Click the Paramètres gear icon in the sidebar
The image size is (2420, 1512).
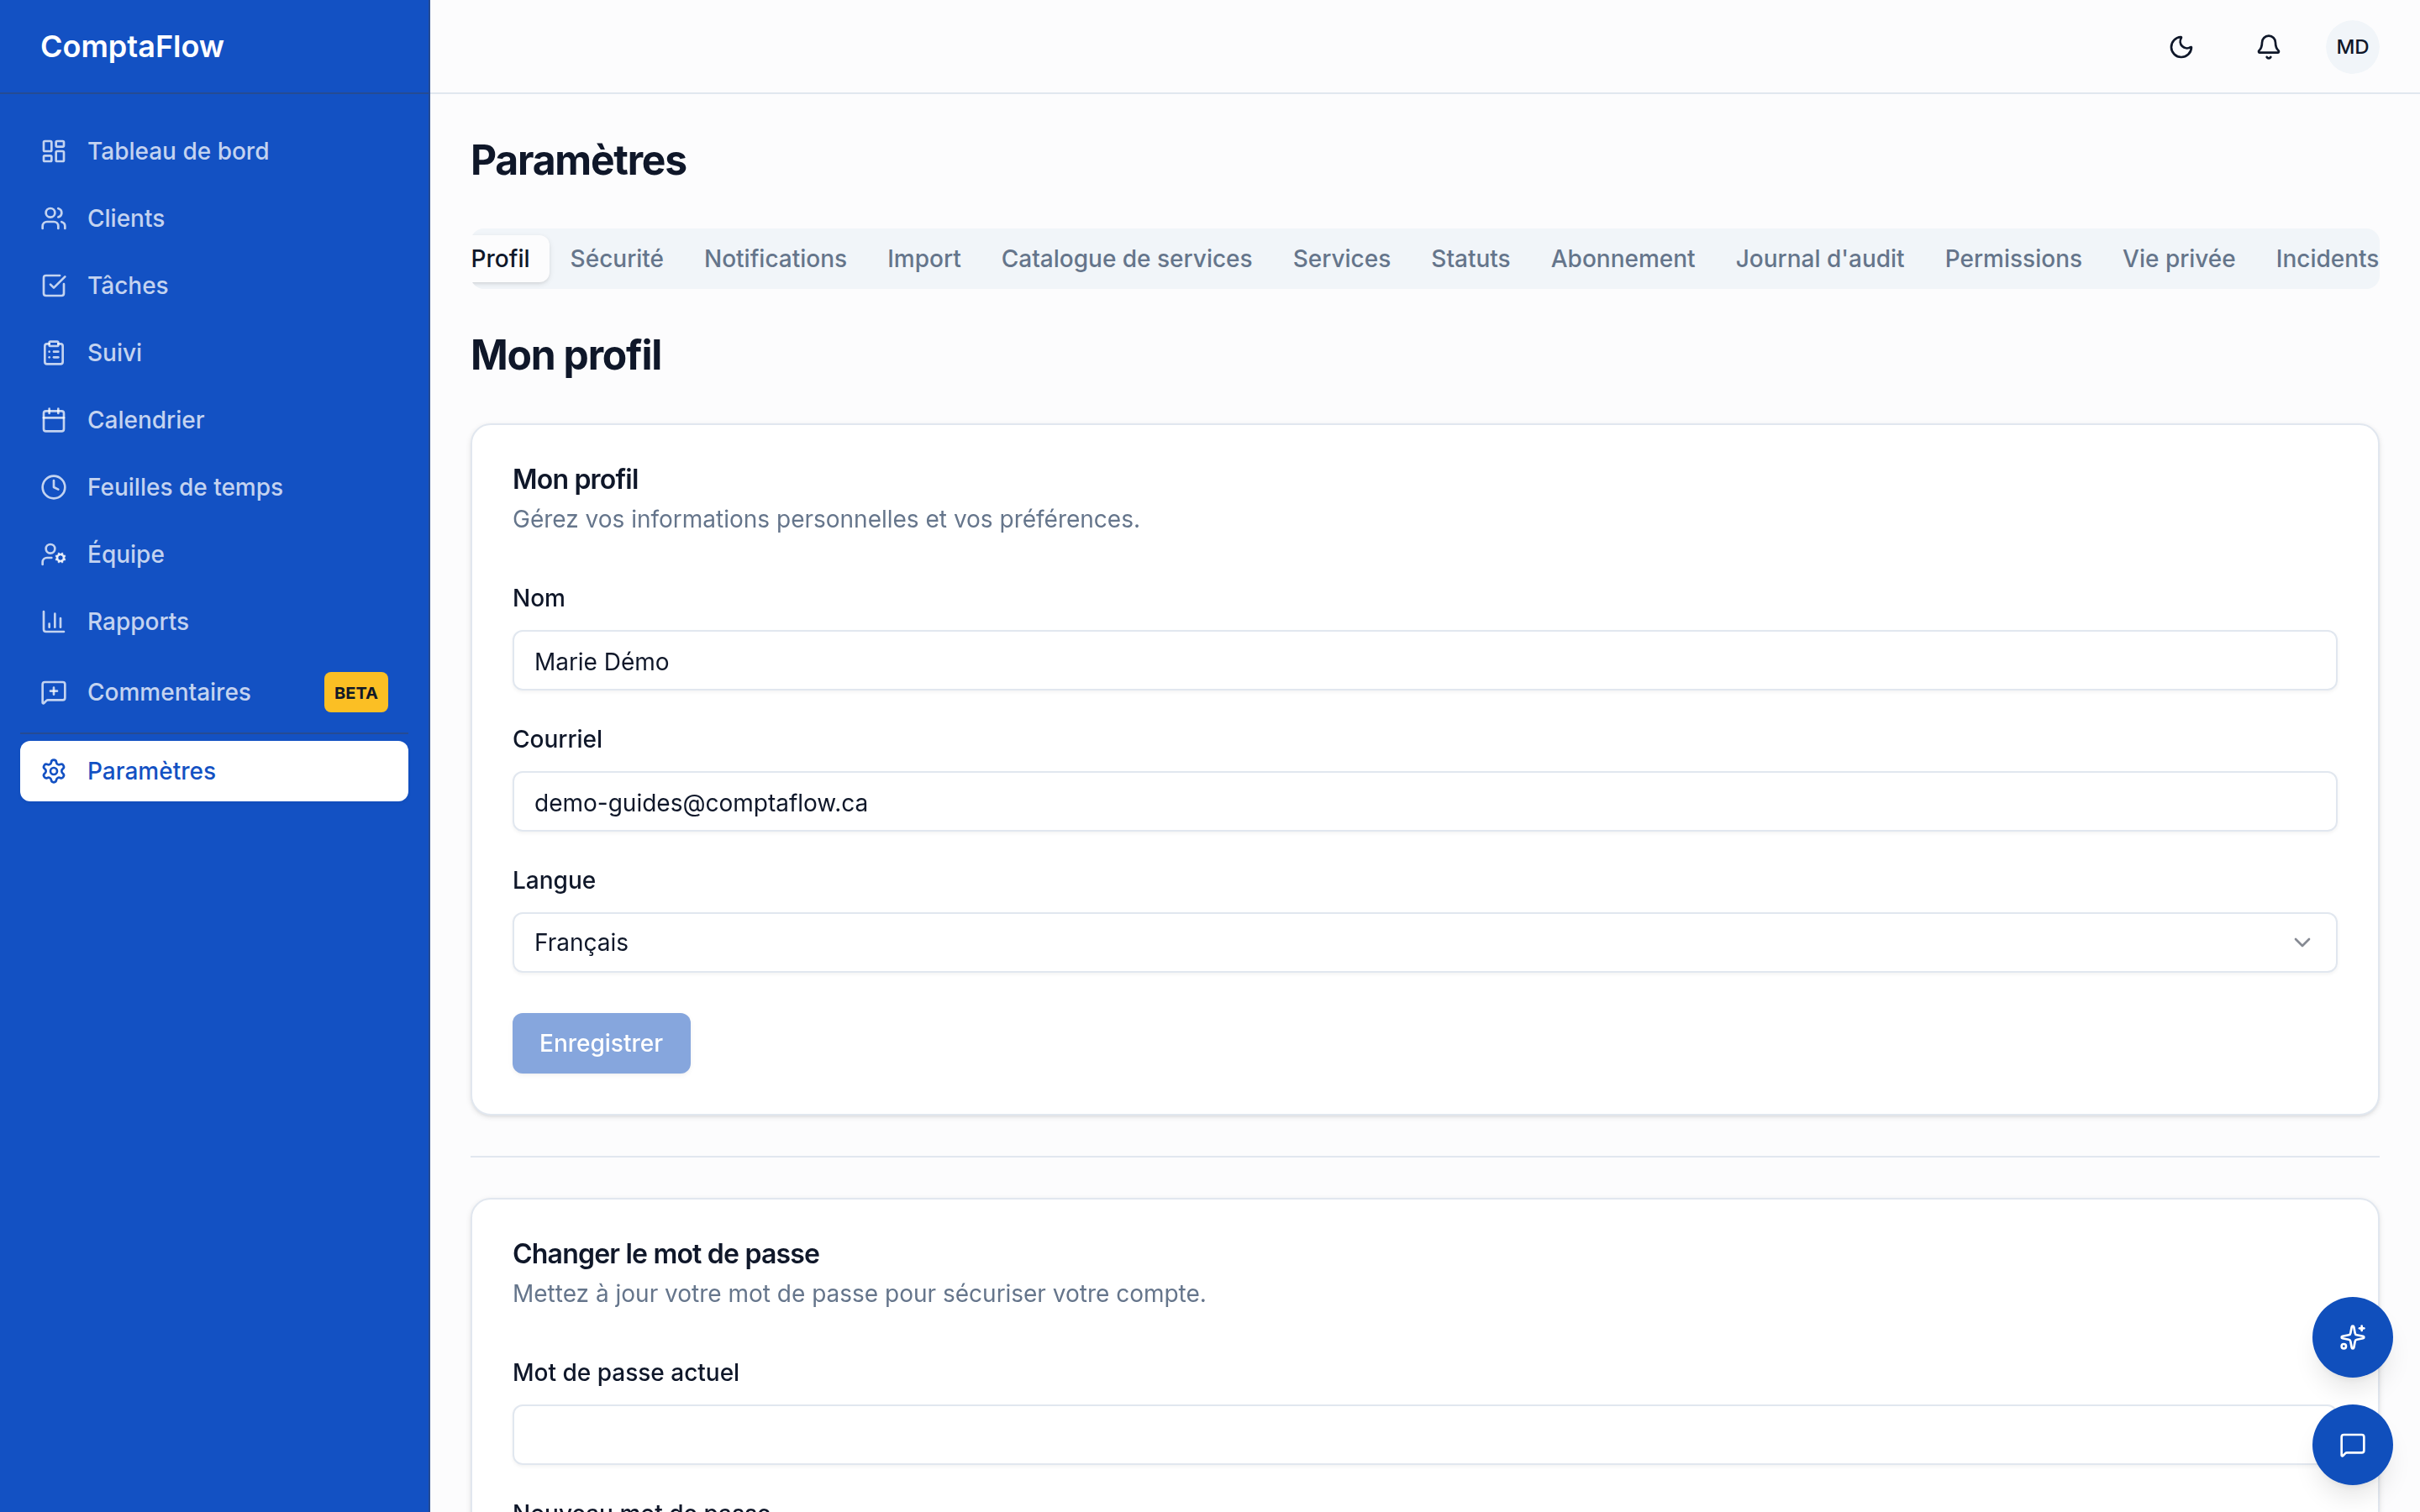54,771
